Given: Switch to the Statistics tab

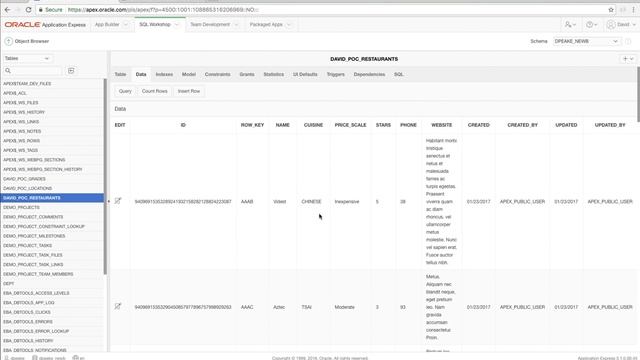Looking at the screenshot, I should point(273,74).
